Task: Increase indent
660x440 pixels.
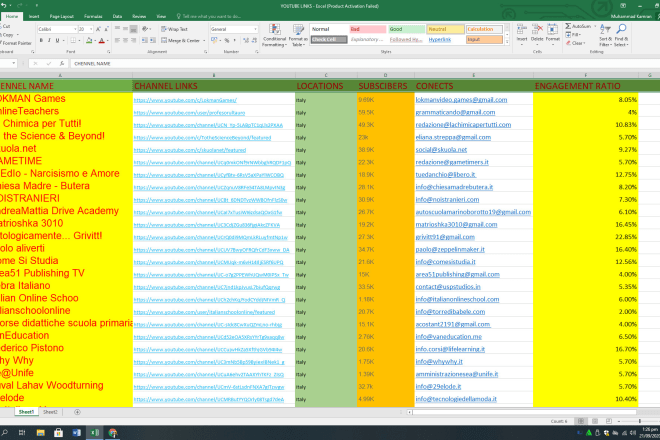Action: (x=152, y=40)
